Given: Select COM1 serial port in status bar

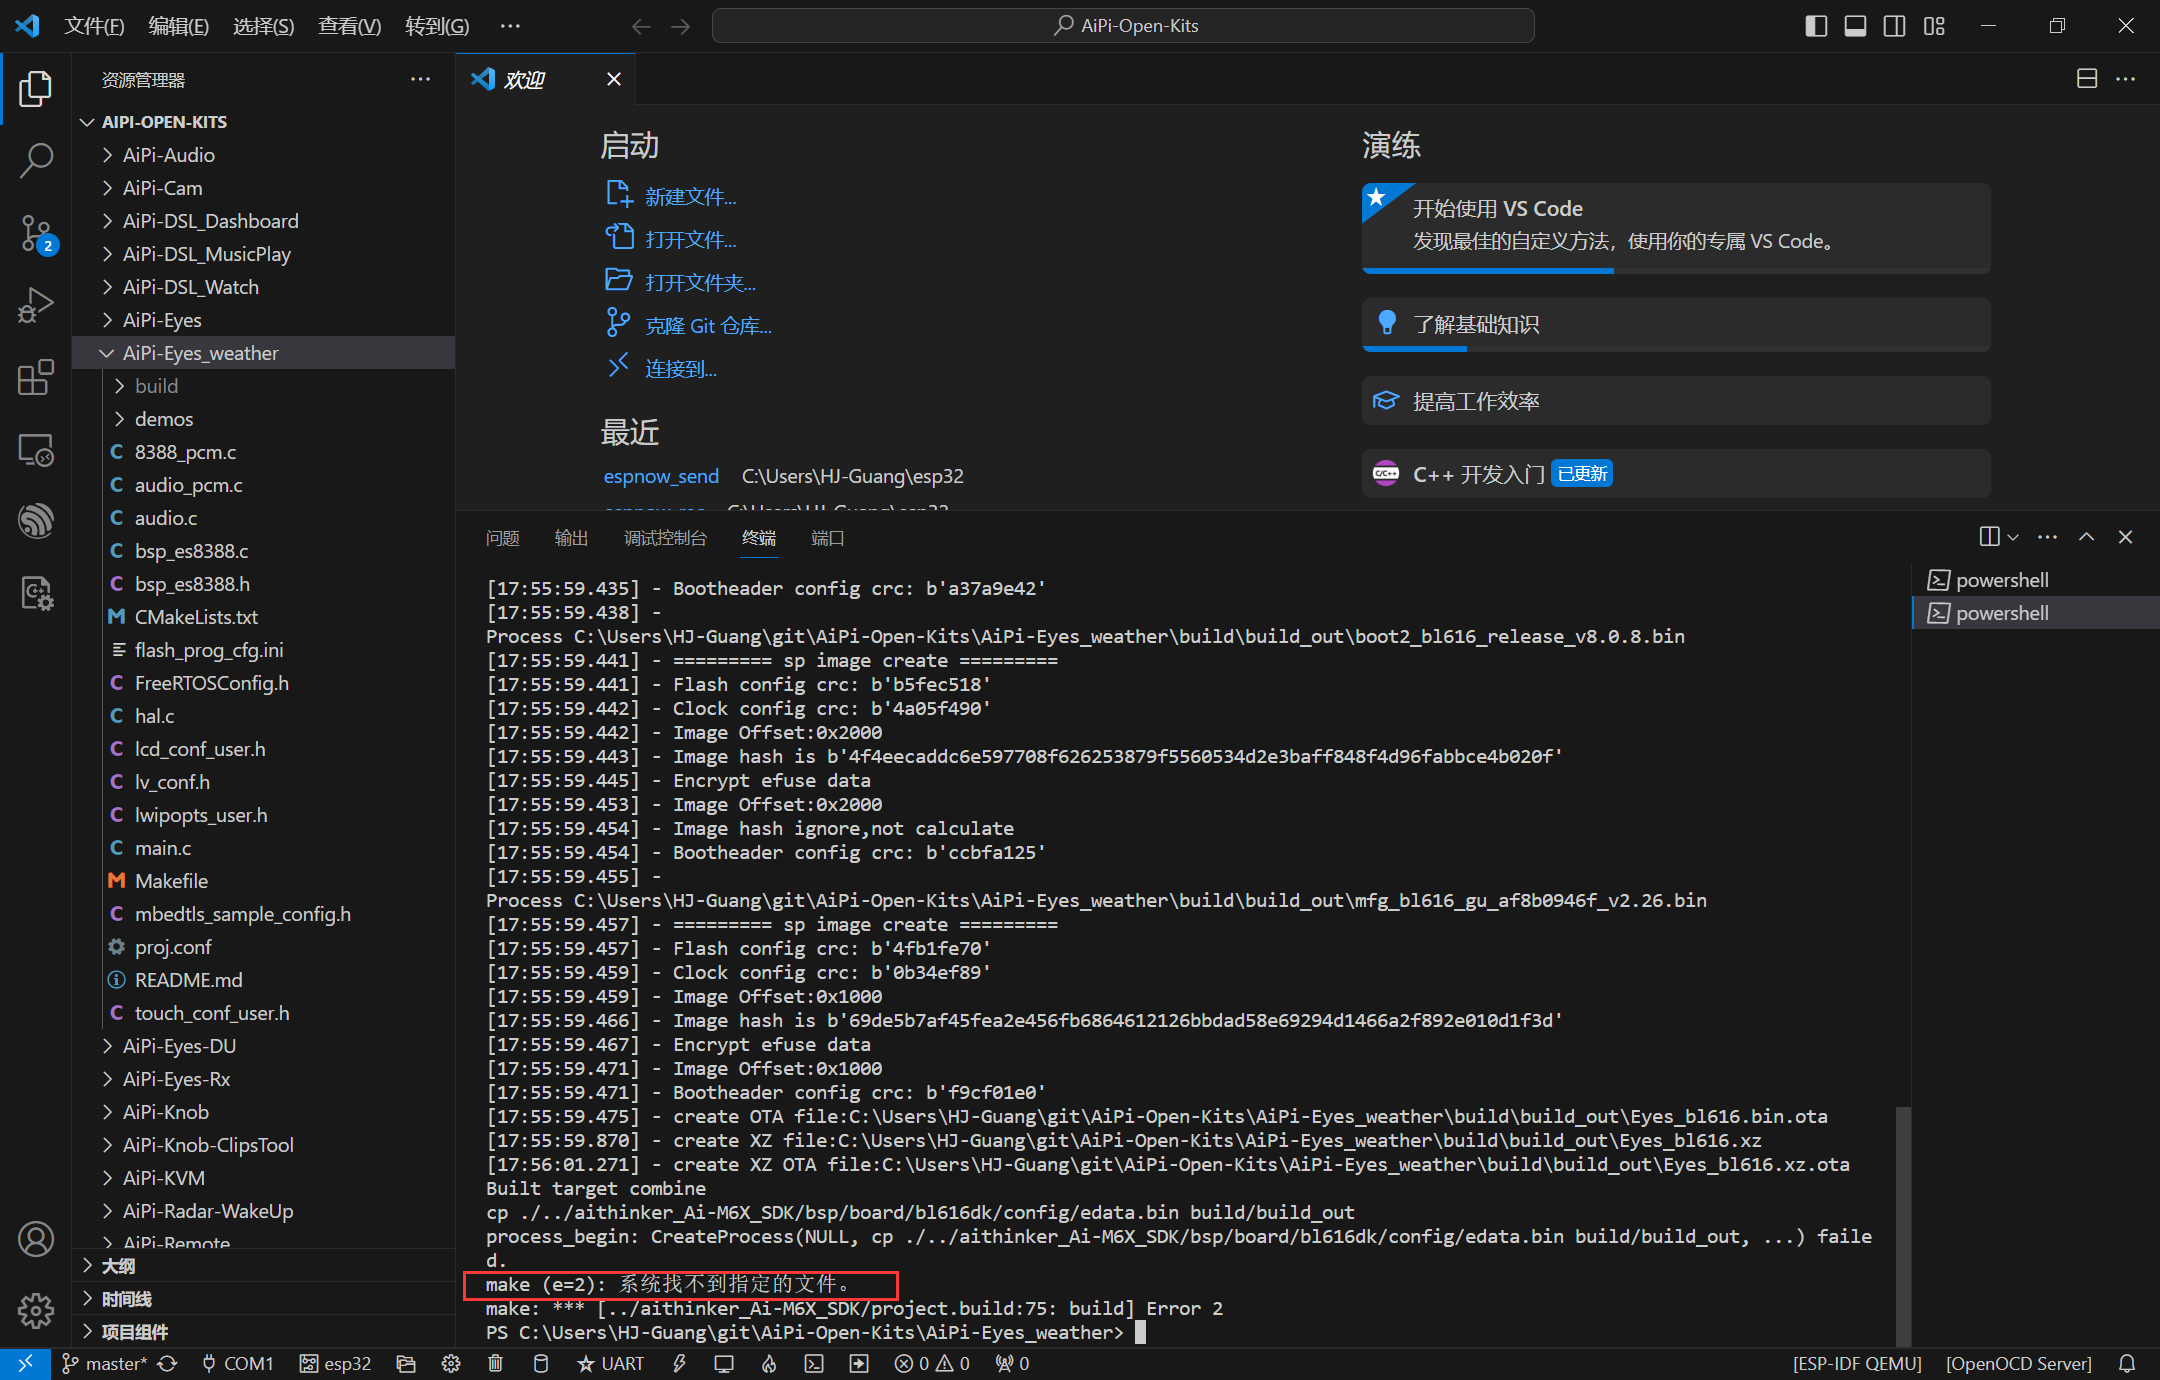Looking at the screenshot, I should click(237, 1363).
